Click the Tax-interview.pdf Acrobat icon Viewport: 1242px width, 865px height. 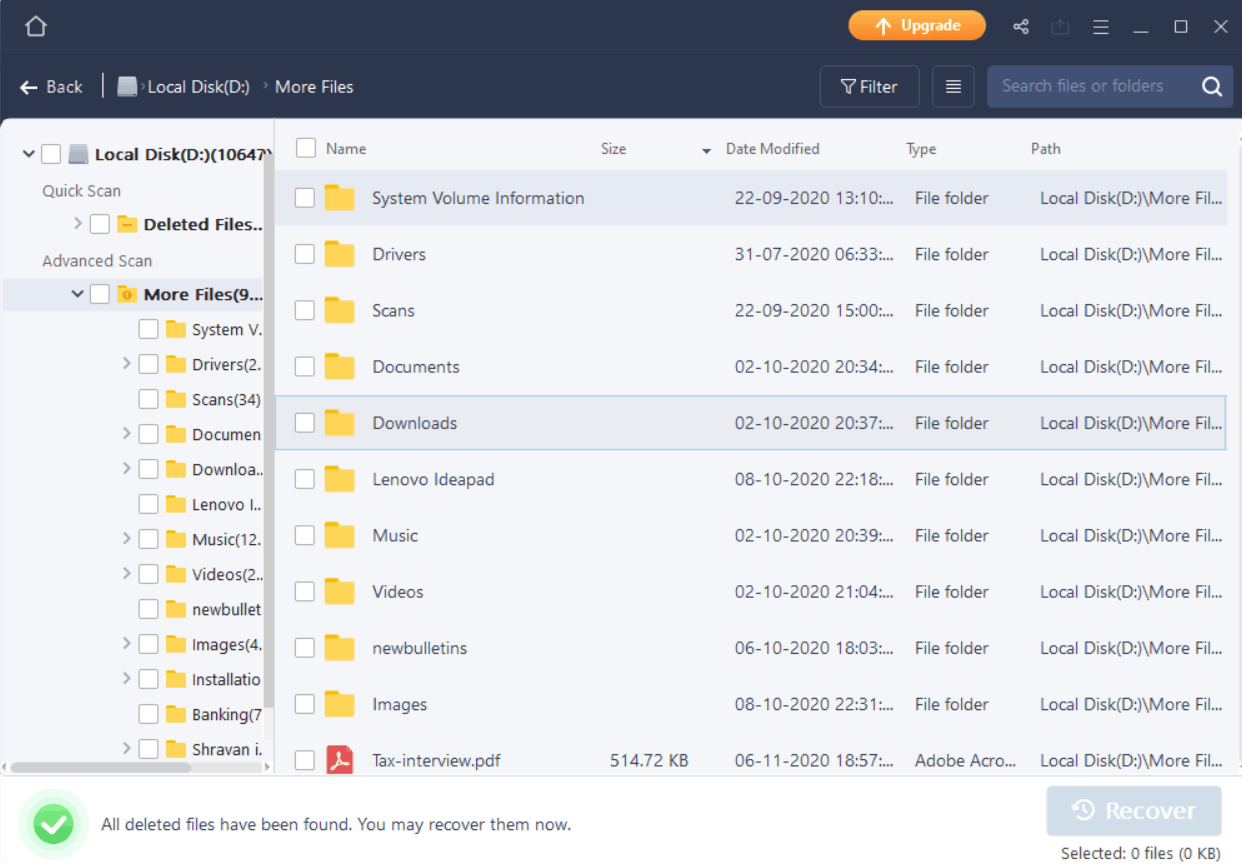340,761
